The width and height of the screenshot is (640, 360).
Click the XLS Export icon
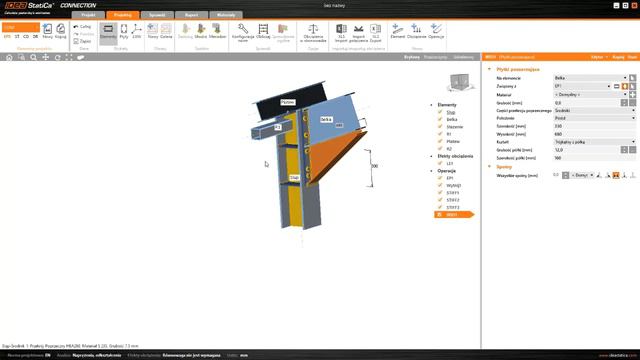(376, 33)
